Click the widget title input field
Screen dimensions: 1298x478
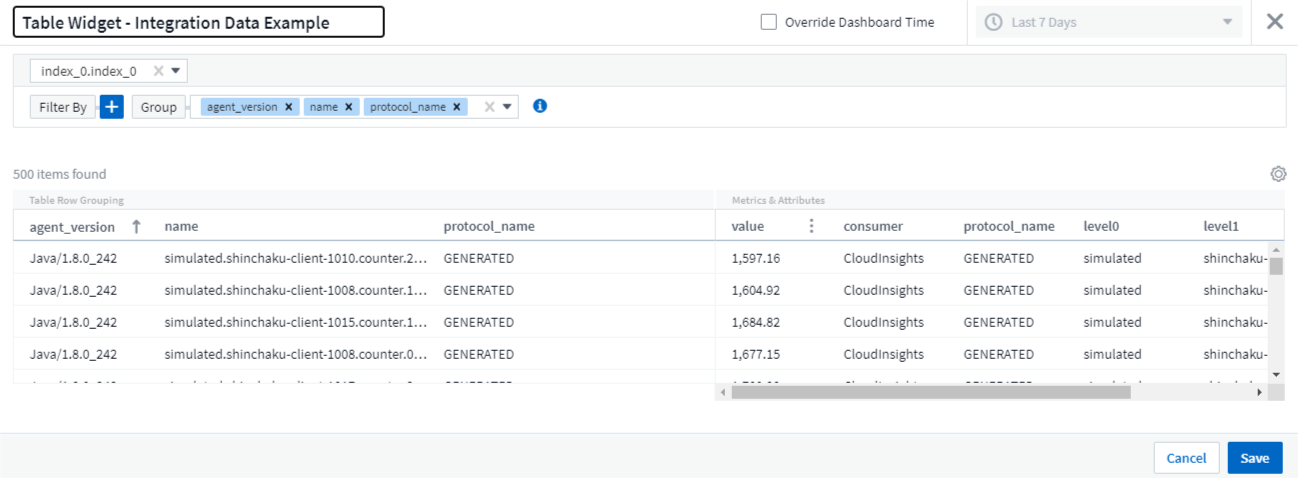[198, 22]
